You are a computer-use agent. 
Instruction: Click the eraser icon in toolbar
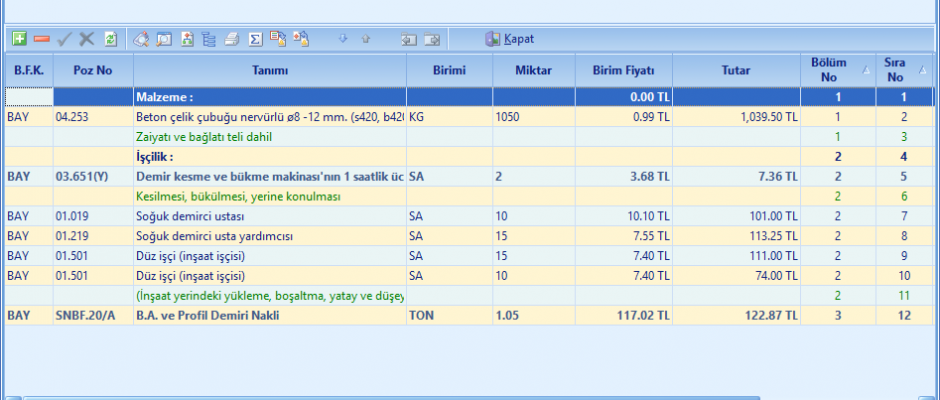[x=141, y=39]
